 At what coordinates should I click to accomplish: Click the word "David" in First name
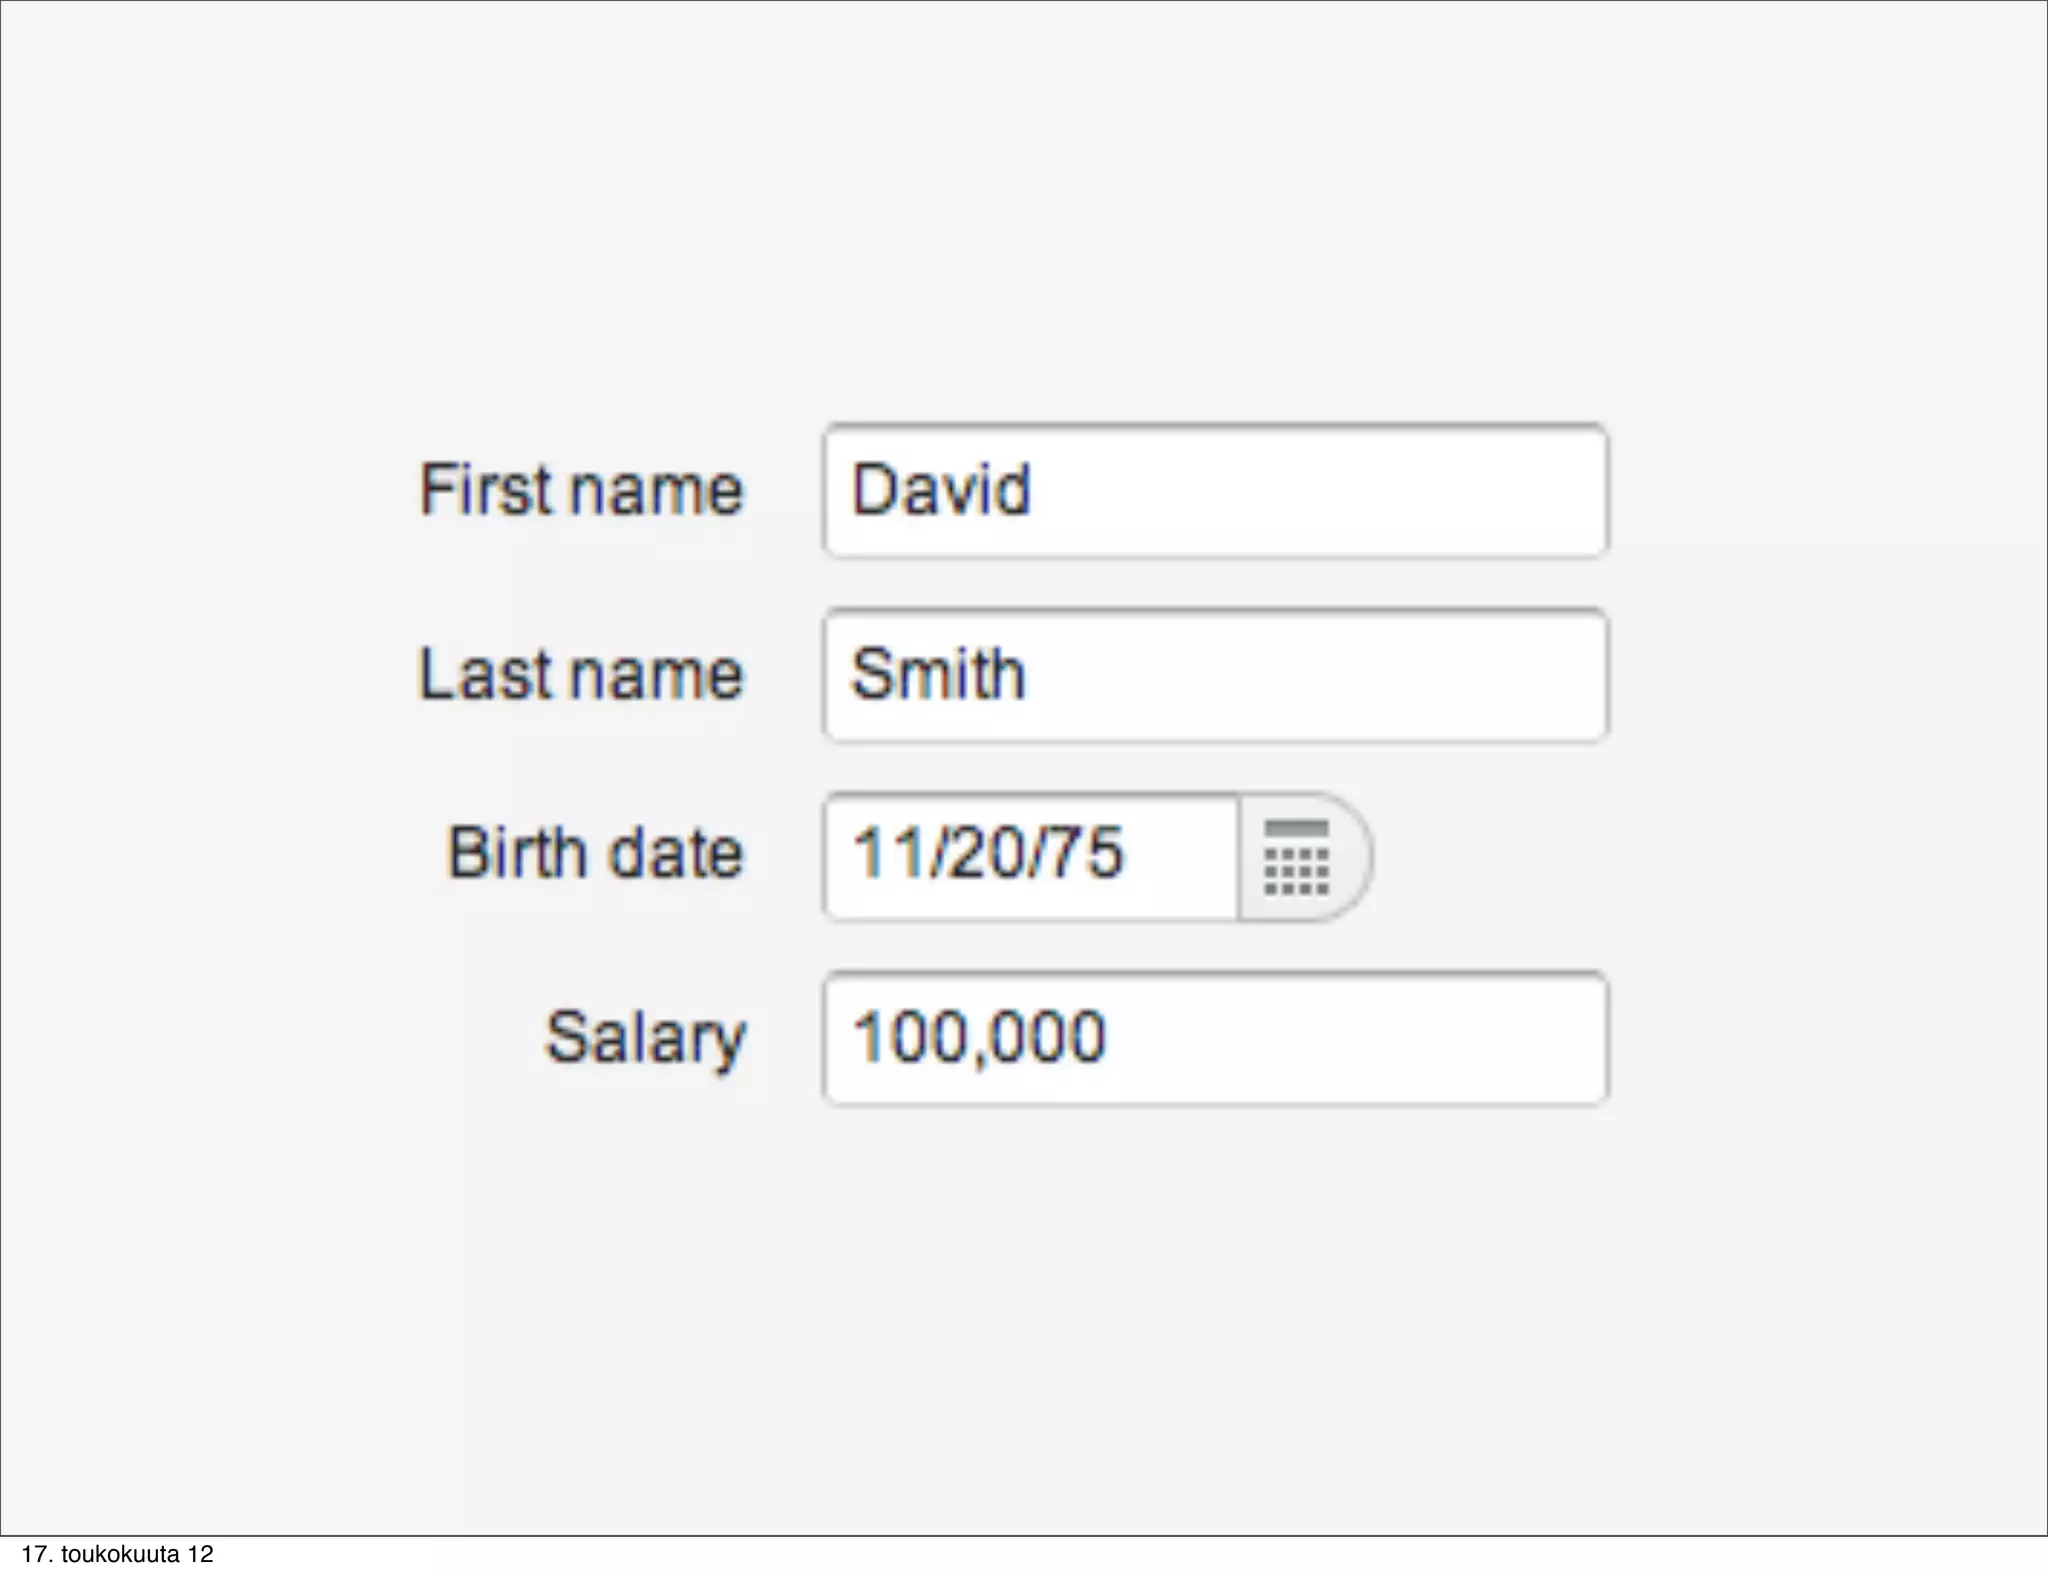tap(940, 490)
